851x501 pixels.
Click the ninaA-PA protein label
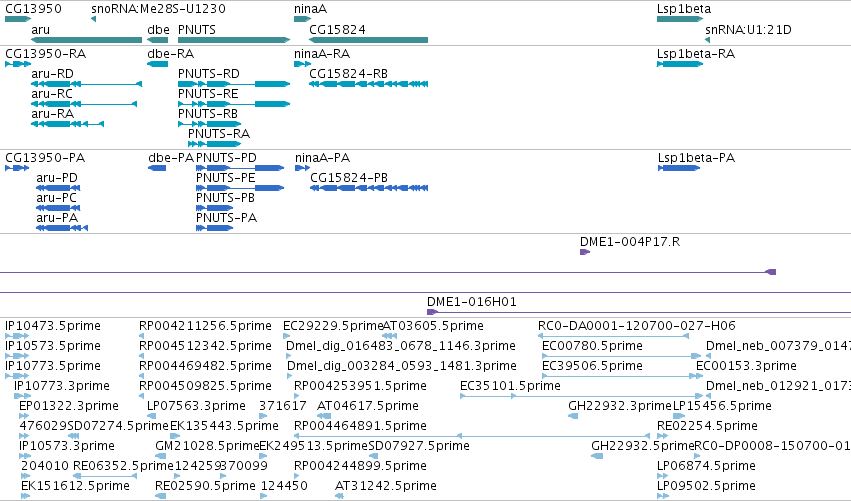coord(322,158)
